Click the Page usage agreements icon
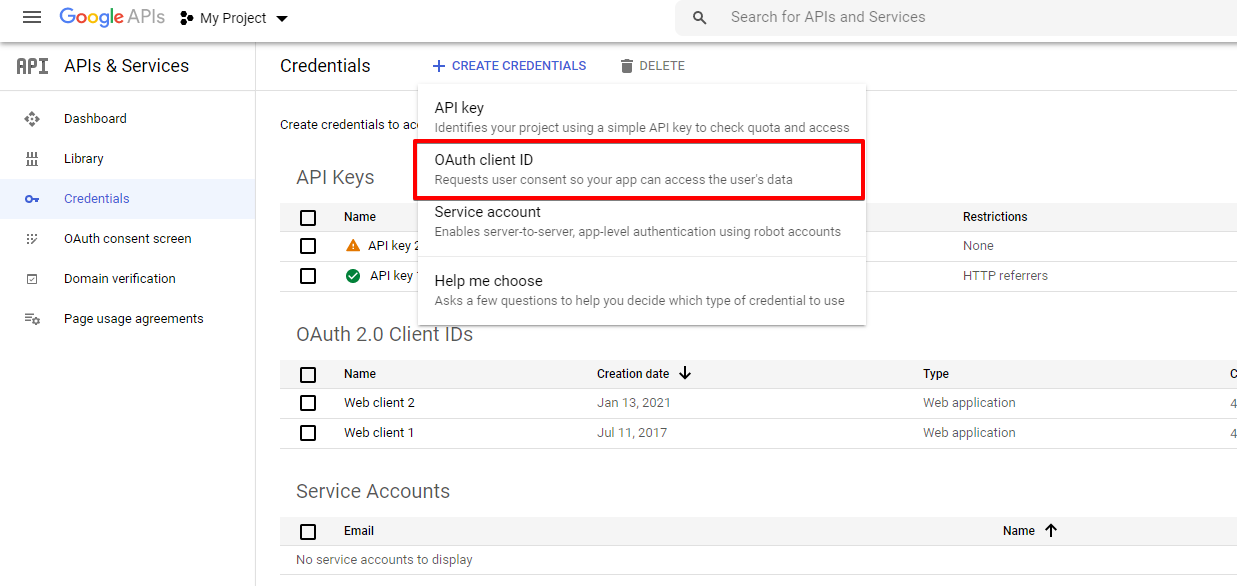The height and width of the screenshot is (586, 1237). 32,319
